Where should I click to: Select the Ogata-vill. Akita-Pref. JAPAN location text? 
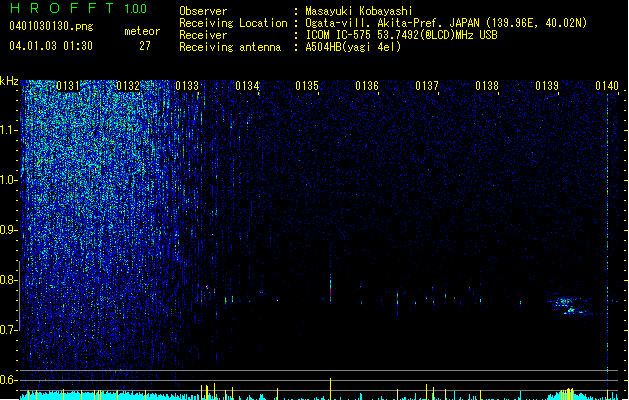446,23
